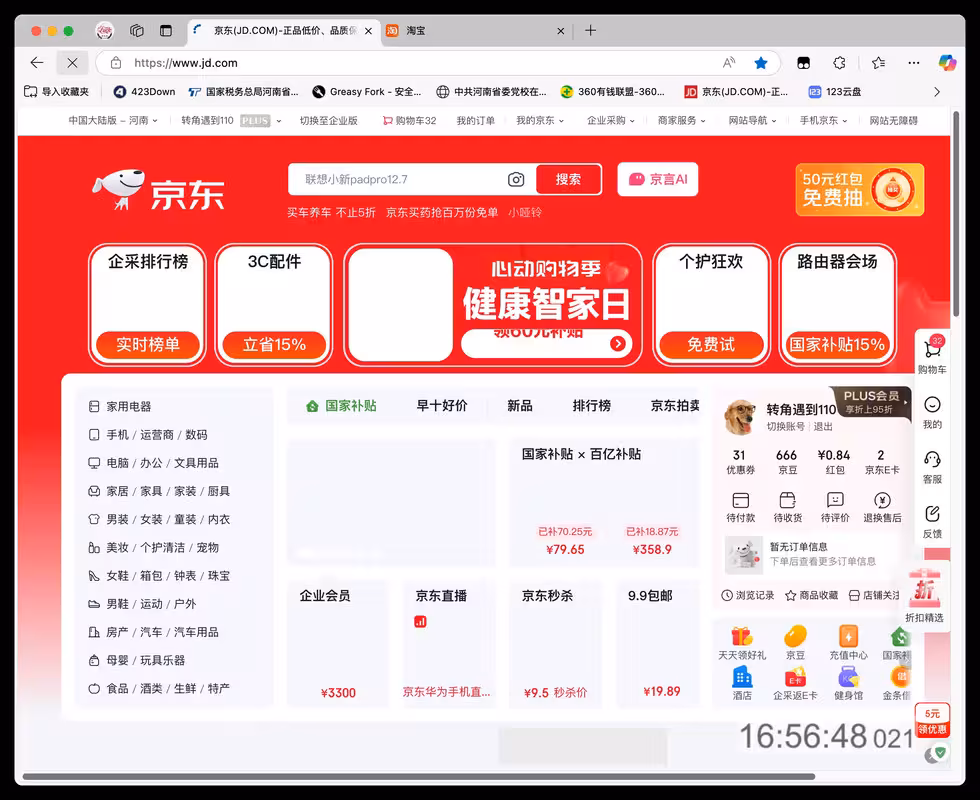Open the 反馈 feedback icon

tap(932, 521)
